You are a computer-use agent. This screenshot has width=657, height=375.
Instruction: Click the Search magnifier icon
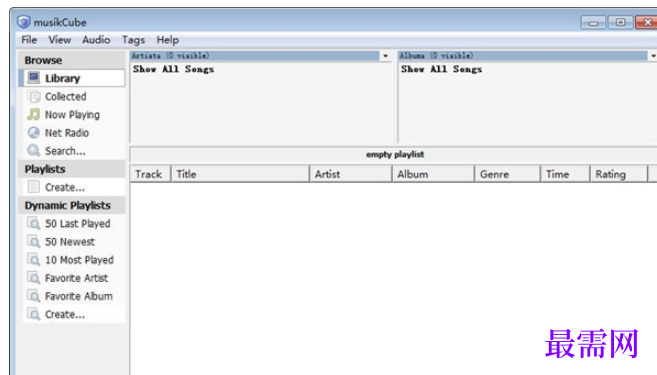pyautogui.click(x=34, y=151)
